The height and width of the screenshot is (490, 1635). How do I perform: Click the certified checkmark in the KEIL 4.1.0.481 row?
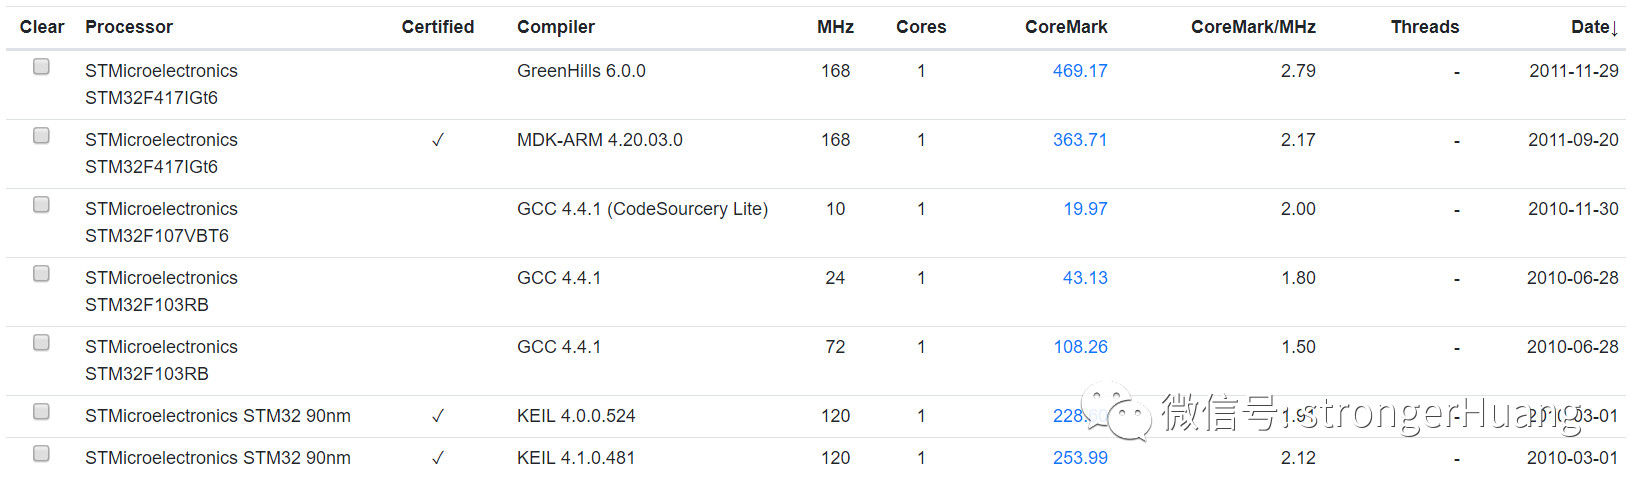438,458
